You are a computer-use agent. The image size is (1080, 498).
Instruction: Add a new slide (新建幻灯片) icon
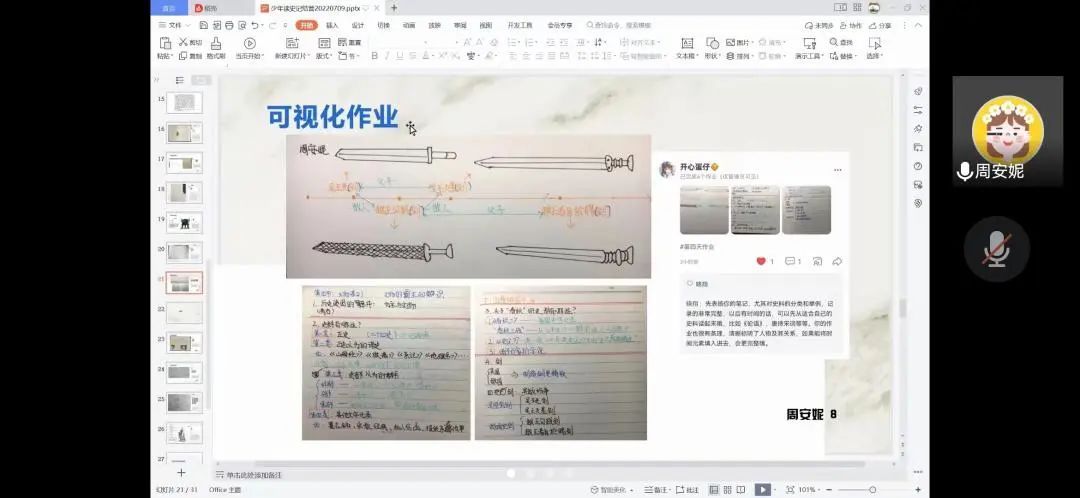pyautogui.click(x=294, y=43)
